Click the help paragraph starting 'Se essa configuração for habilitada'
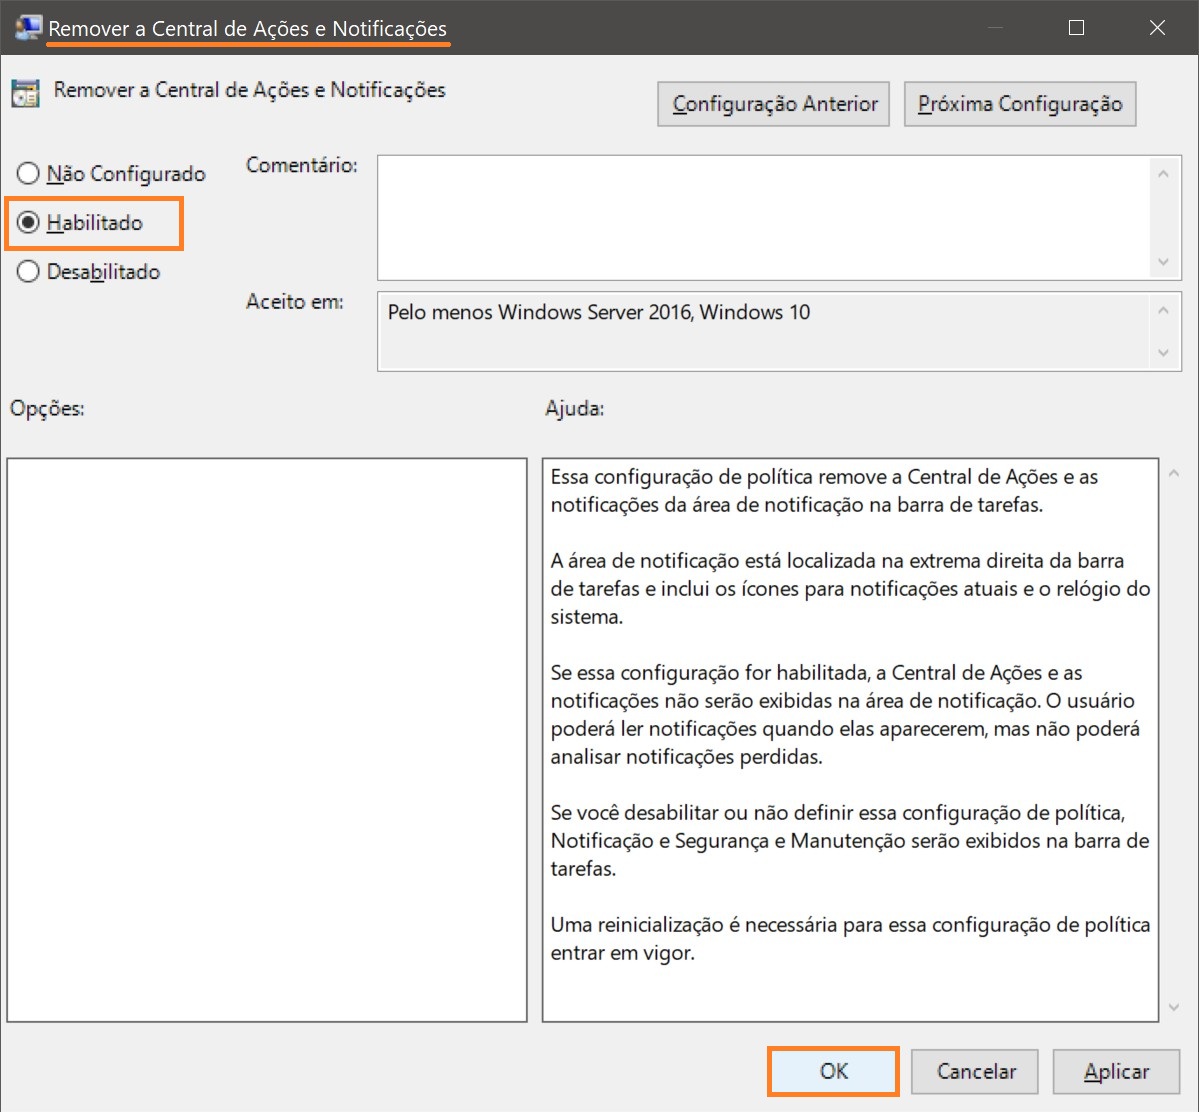The width and height of the screenshot is (1199, 1112). pyautogui.click(x=845, y=715)
